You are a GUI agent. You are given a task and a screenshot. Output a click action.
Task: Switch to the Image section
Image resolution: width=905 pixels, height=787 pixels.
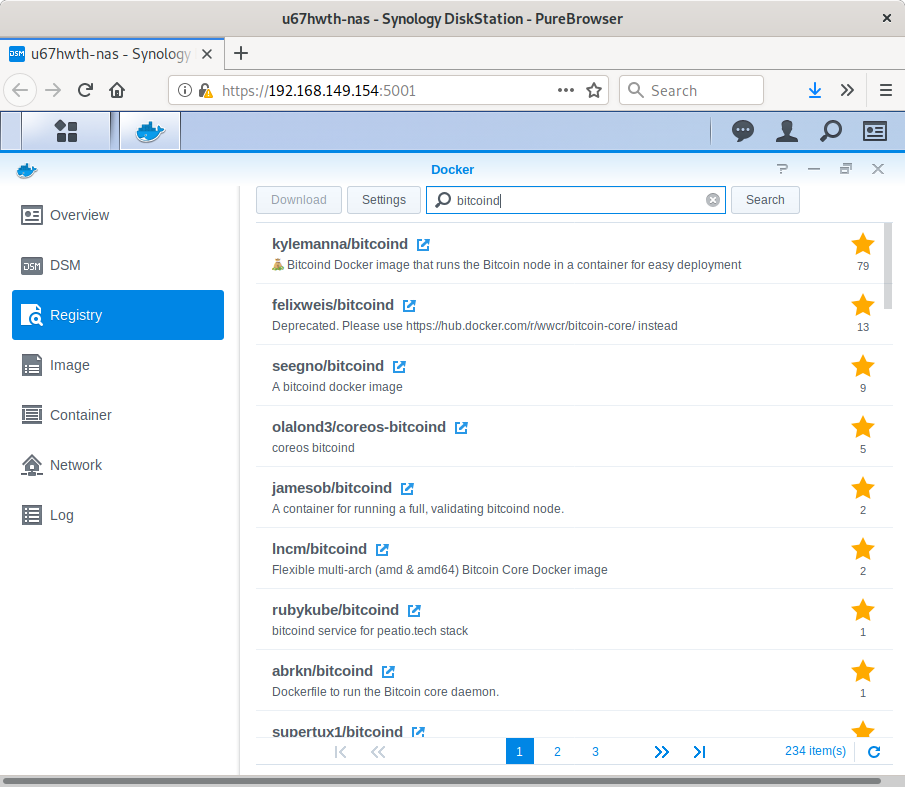[x=118, y=365]
